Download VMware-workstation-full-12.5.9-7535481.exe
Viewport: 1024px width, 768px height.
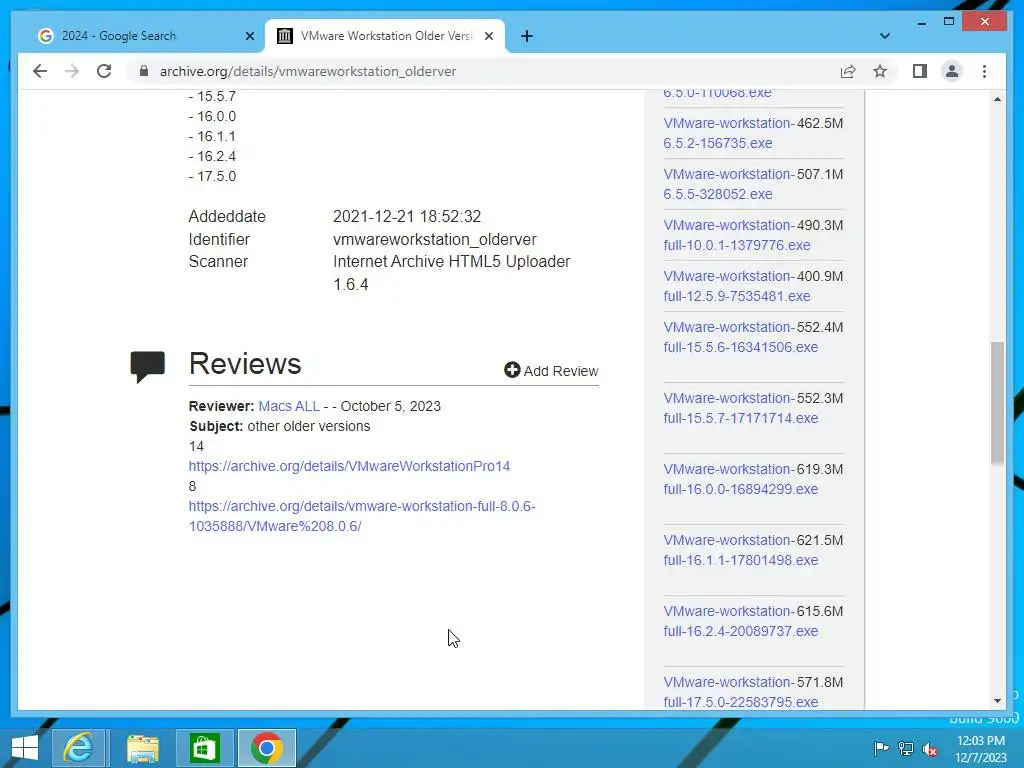737,285
